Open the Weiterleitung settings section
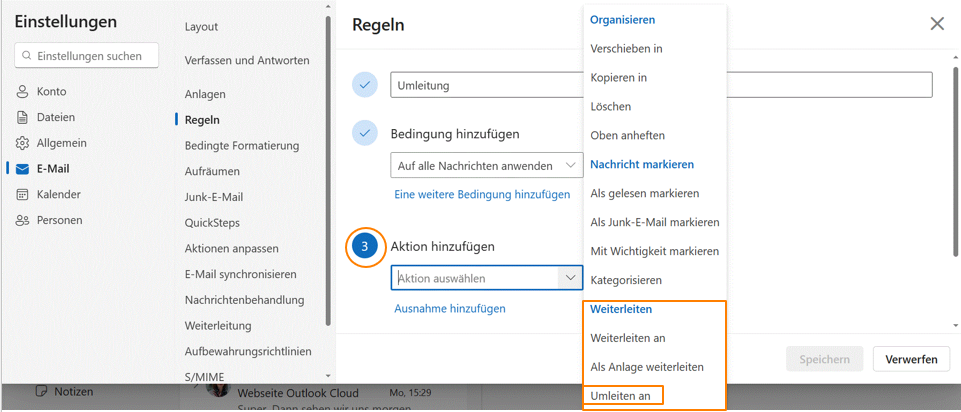 tap(218, 326)
